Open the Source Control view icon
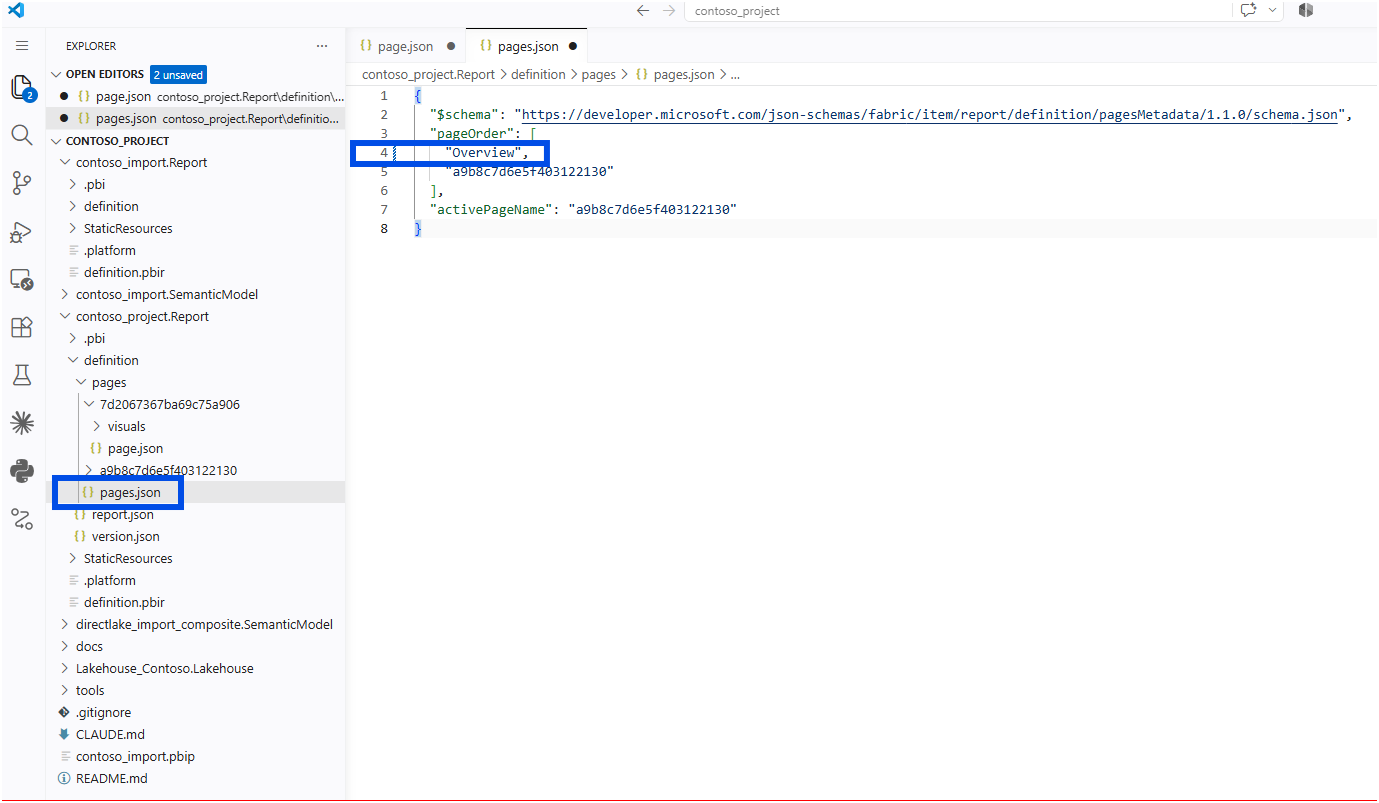The height and width of the screenshot is (803, 1379). coord(22,183)
